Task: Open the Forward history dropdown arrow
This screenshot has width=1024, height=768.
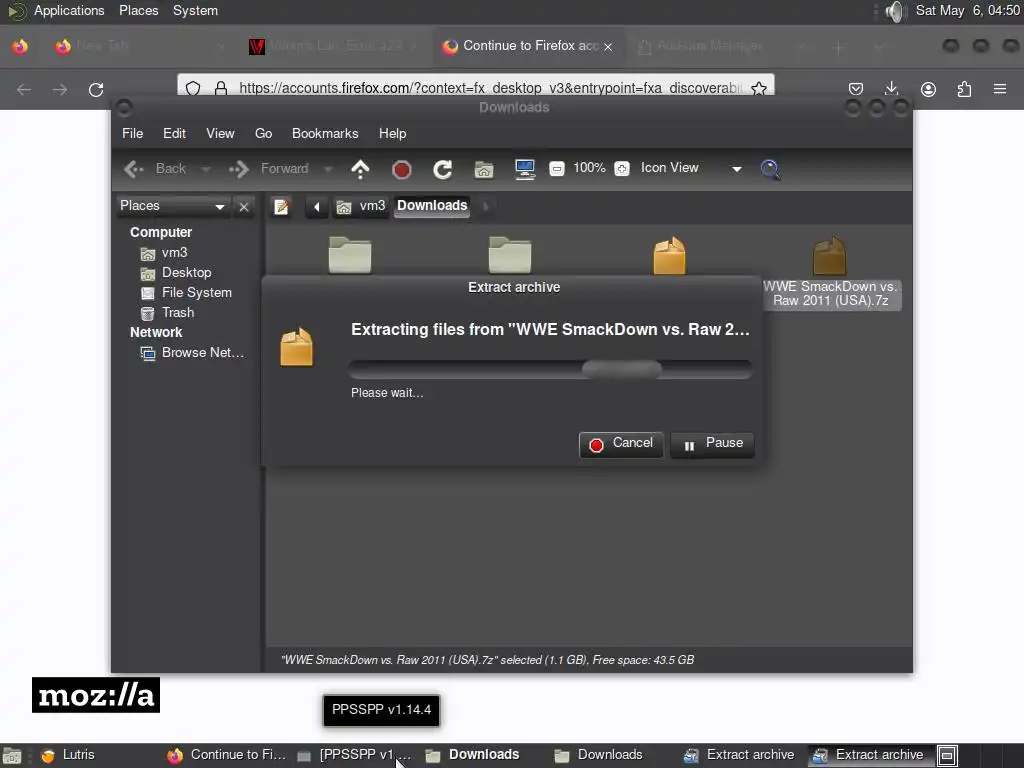Action: 328,169
